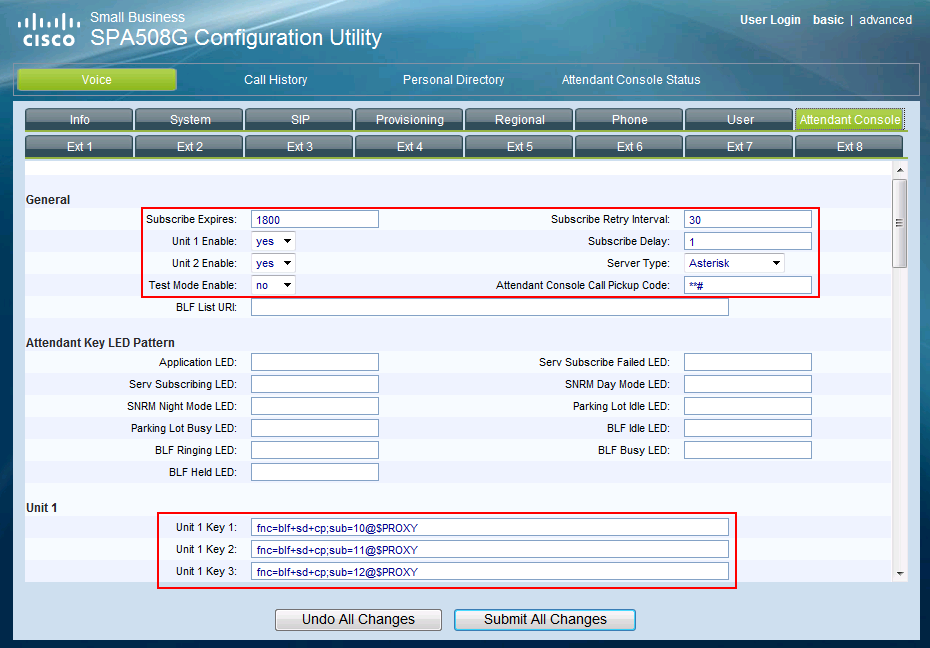Open the Ext 5 tab

520,146
